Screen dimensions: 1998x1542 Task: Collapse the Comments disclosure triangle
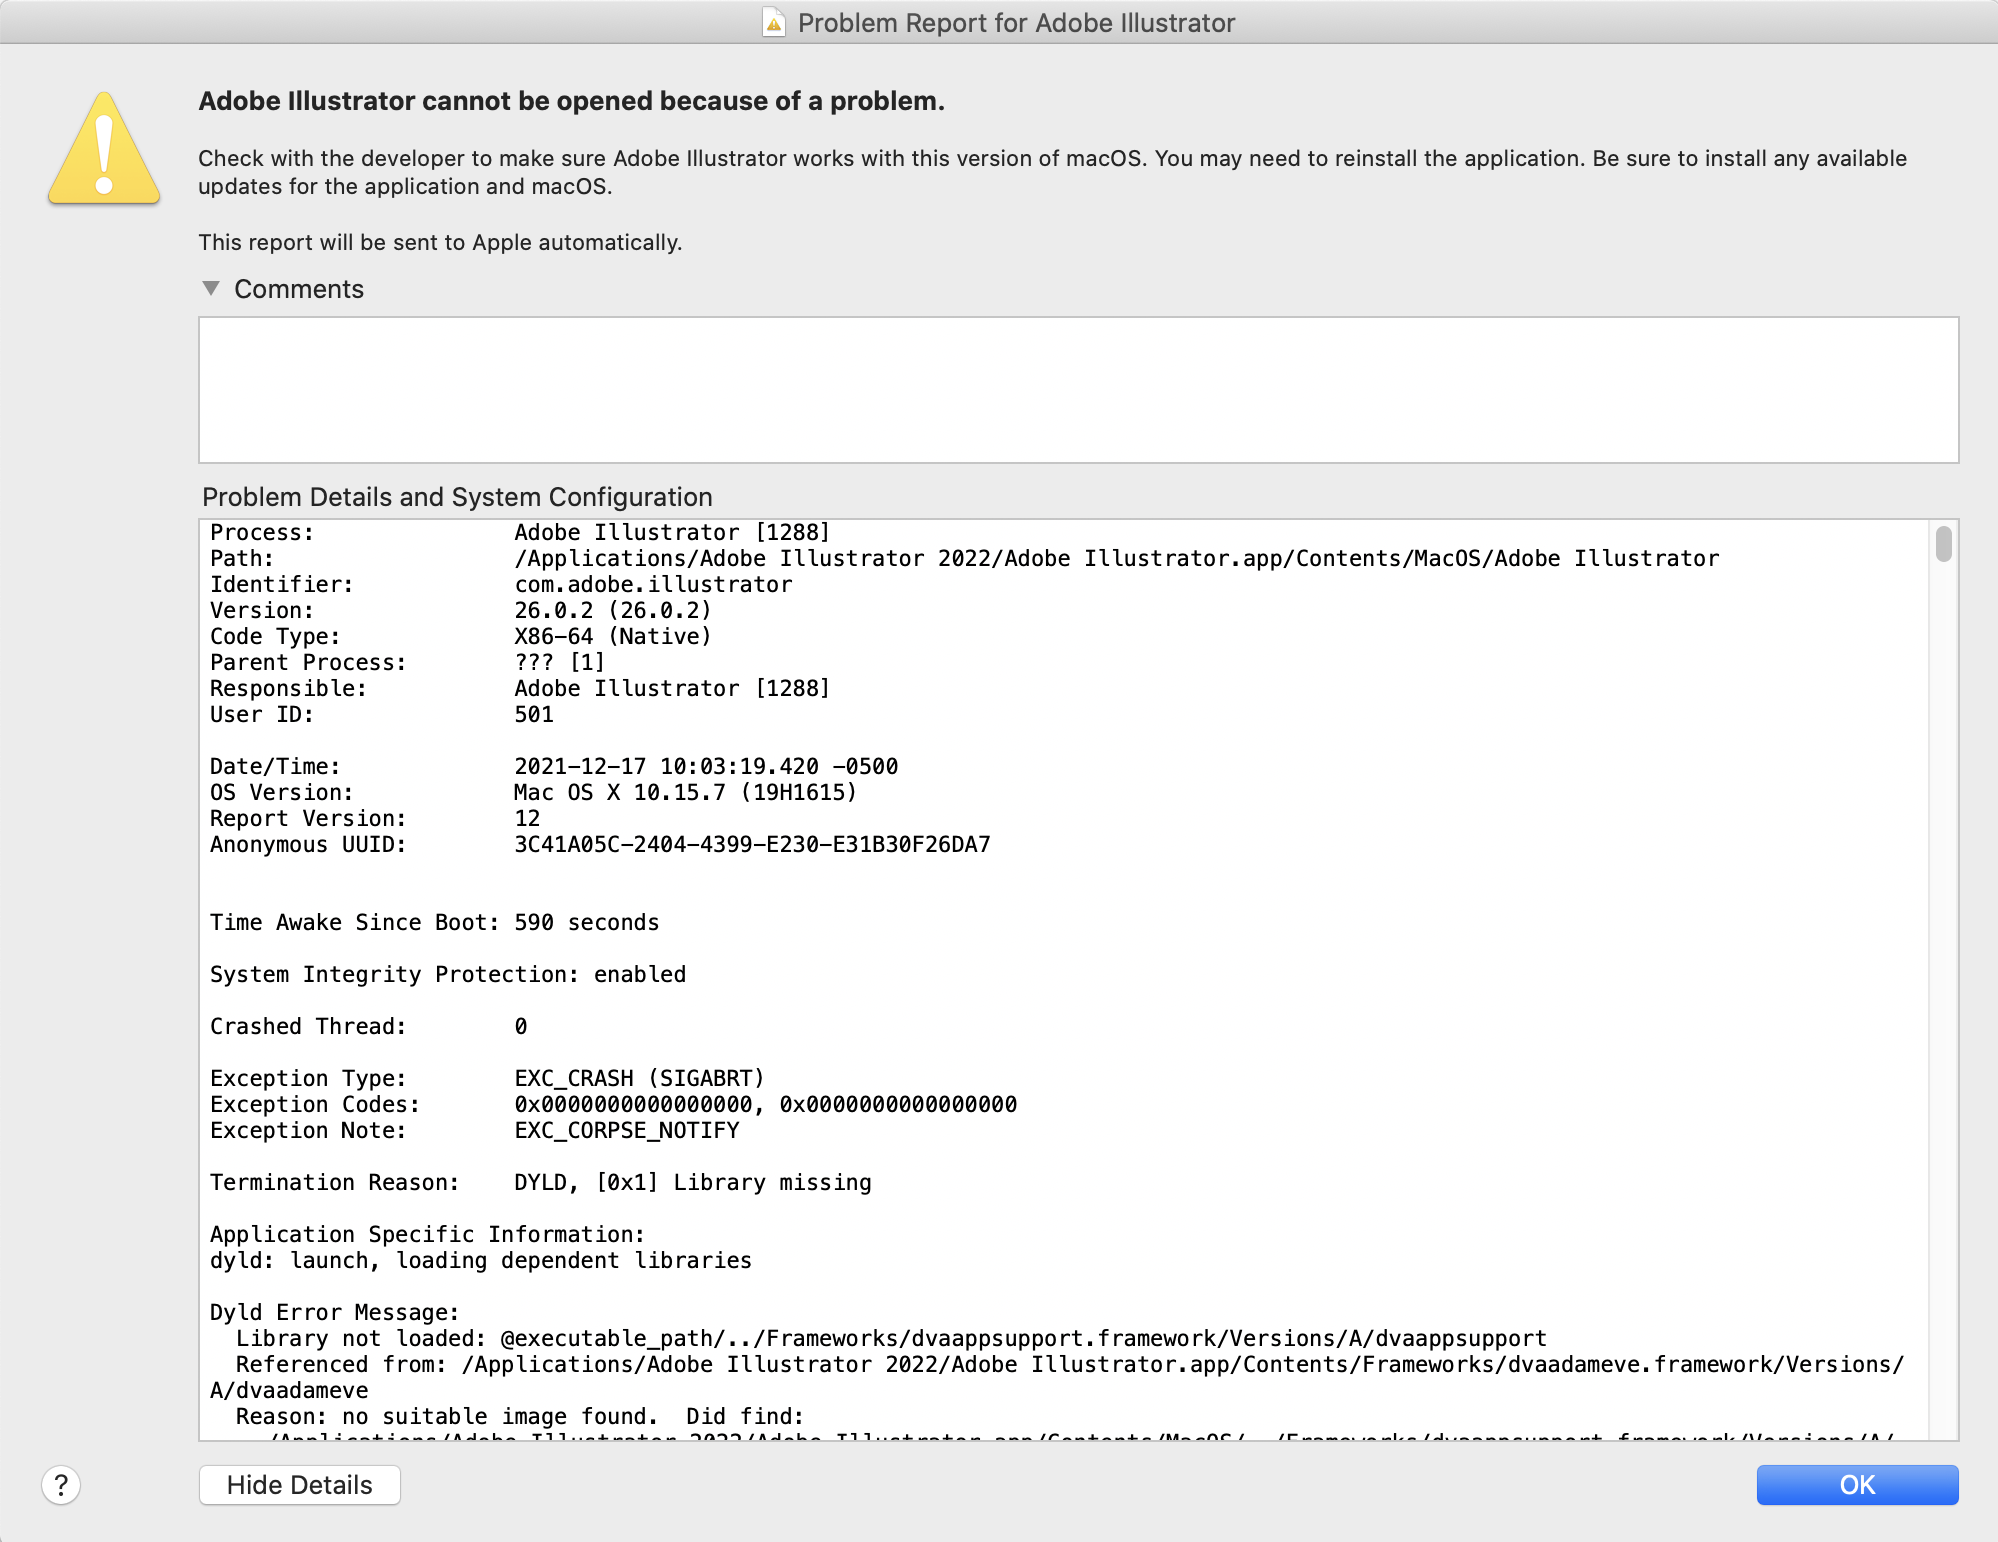[x=211, y=288]
